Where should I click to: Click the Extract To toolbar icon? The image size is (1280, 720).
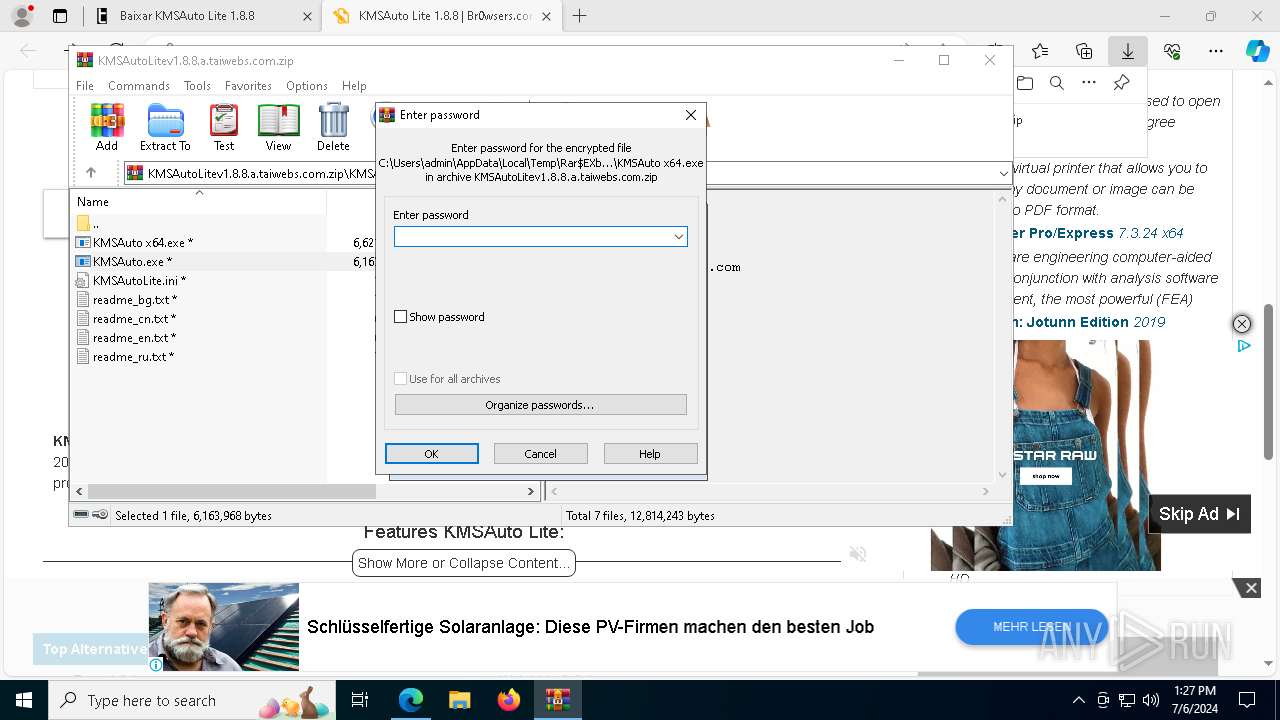click(x=165, y=127)
